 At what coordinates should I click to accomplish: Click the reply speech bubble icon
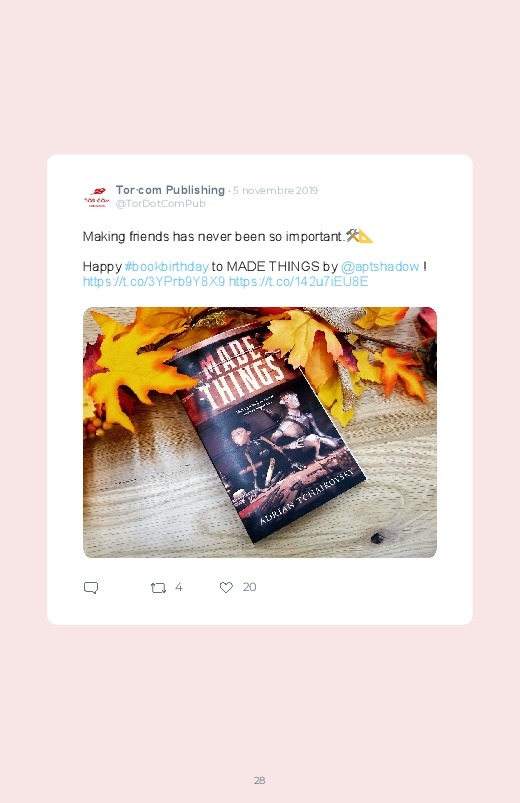point(91,587)
